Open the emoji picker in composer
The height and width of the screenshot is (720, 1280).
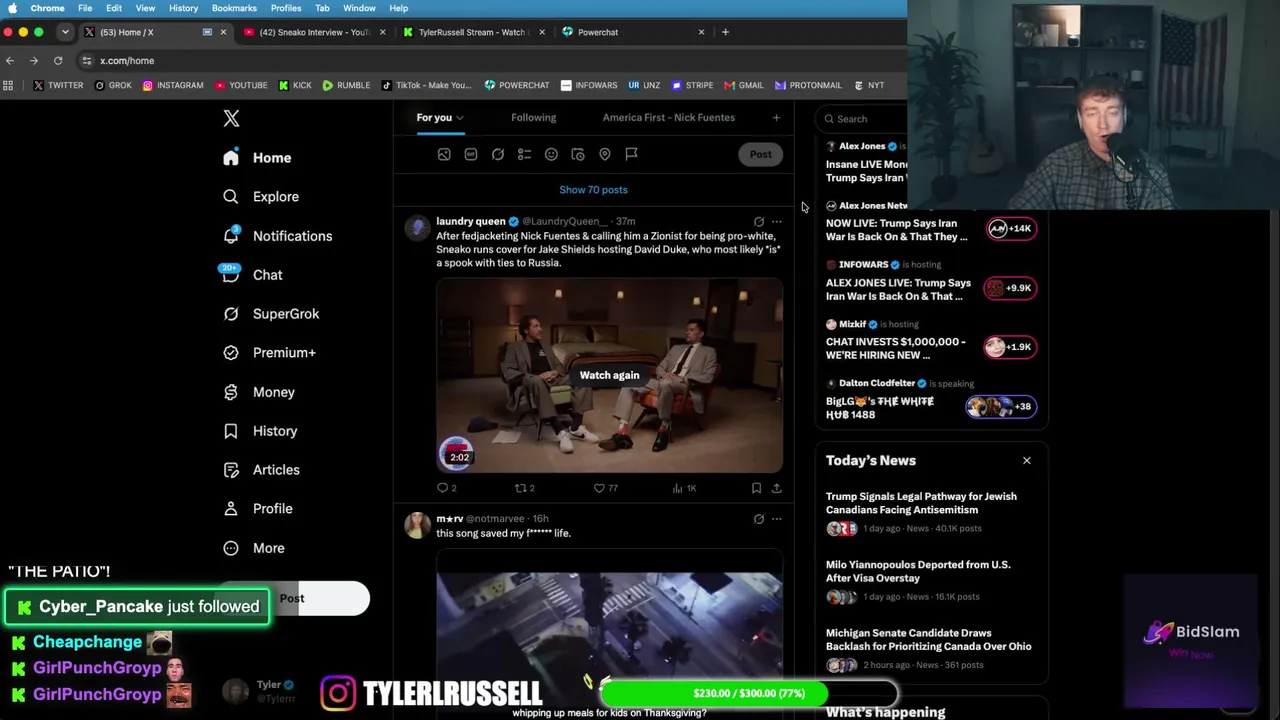point(551,154)
